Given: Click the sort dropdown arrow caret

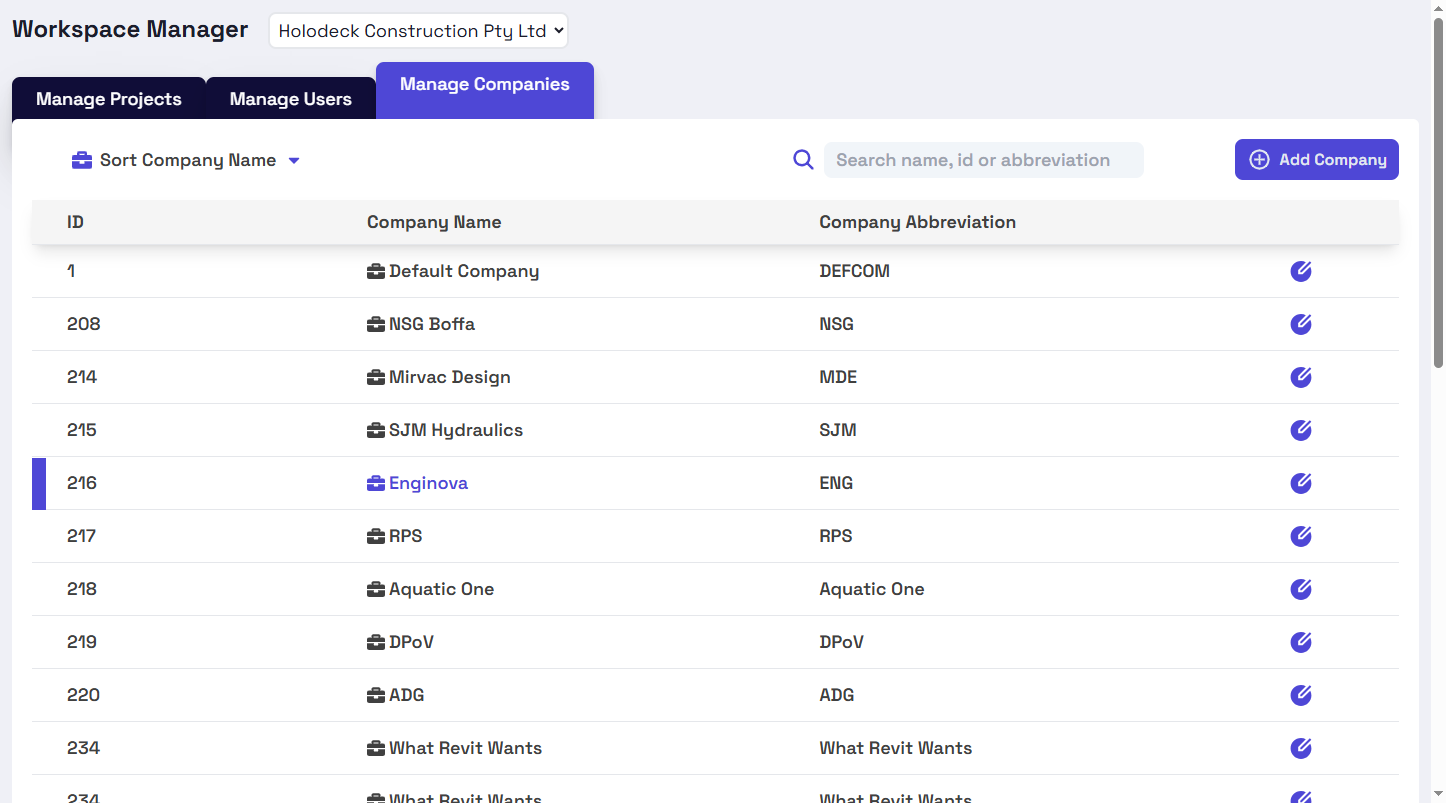Looking at the screenshot, I should click(294, 161).
